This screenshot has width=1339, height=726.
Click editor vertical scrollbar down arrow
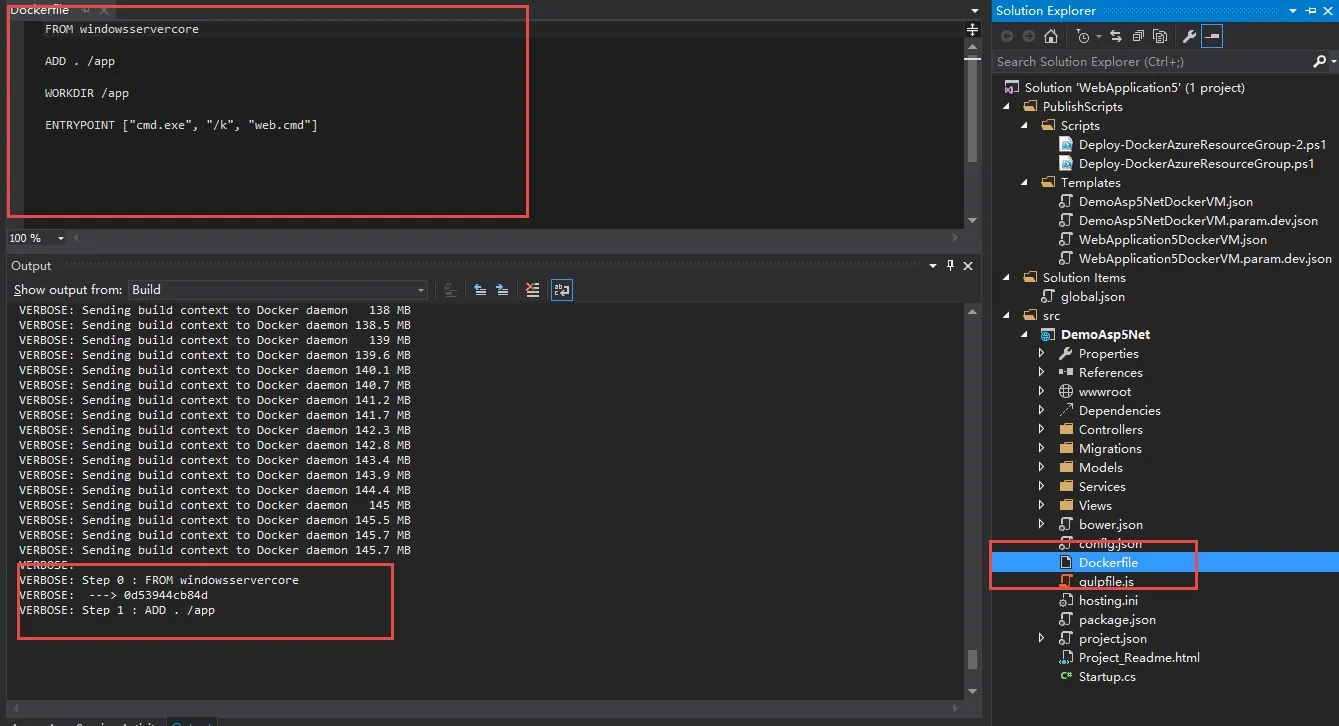[972, 221]
